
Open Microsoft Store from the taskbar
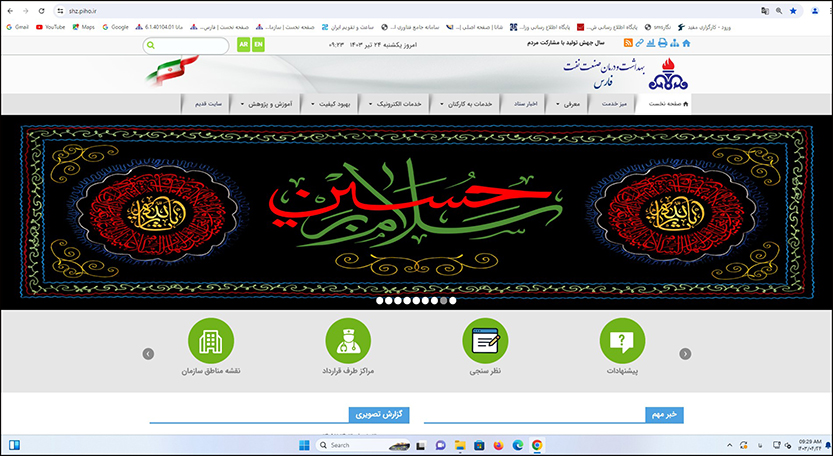coord(479,445)
